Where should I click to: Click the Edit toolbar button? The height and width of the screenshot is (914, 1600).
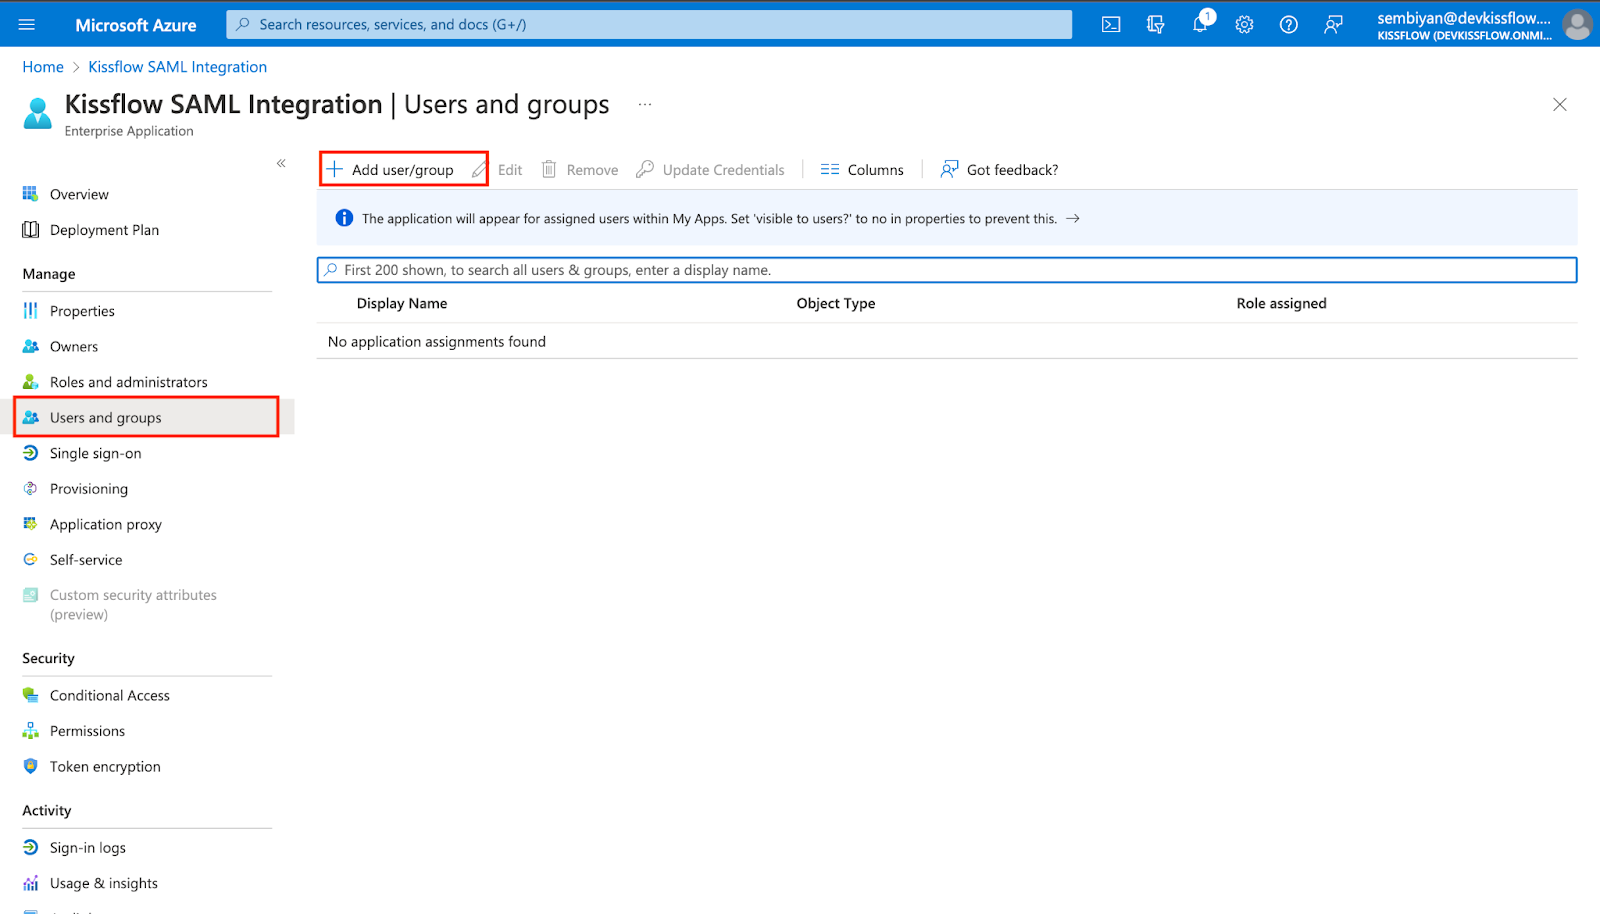pos(498,170)
